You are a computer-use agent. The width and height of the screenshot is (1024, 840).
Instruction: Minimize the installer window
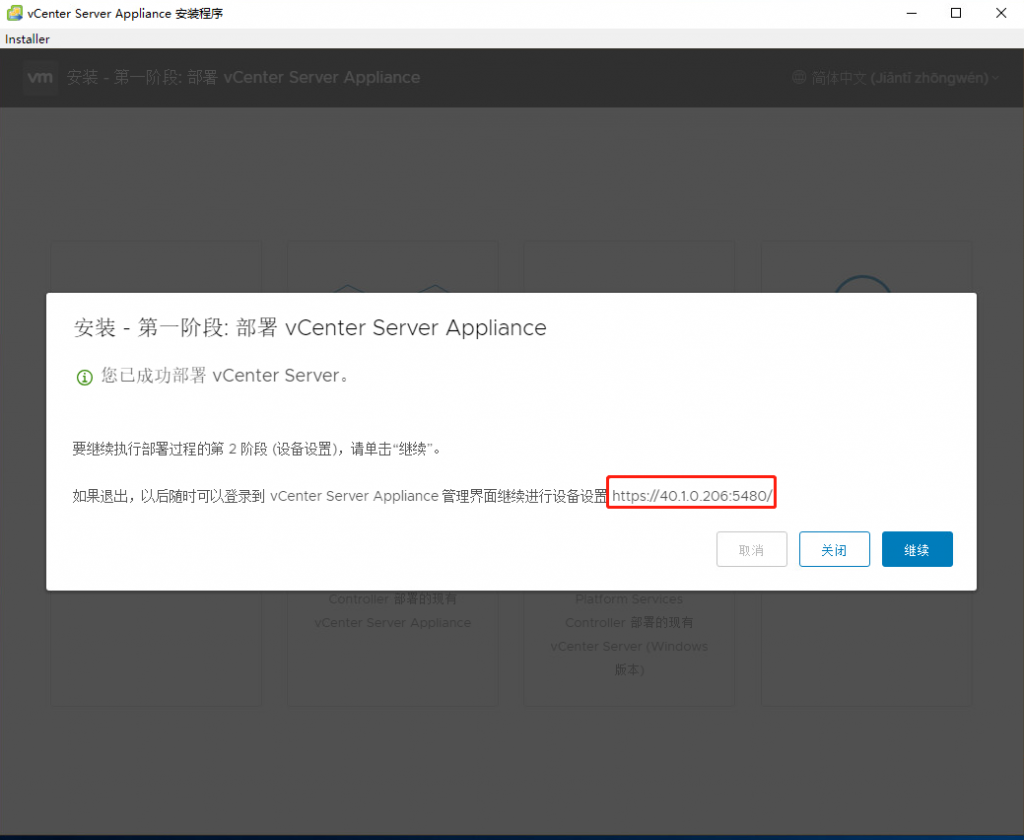[912, 13]
